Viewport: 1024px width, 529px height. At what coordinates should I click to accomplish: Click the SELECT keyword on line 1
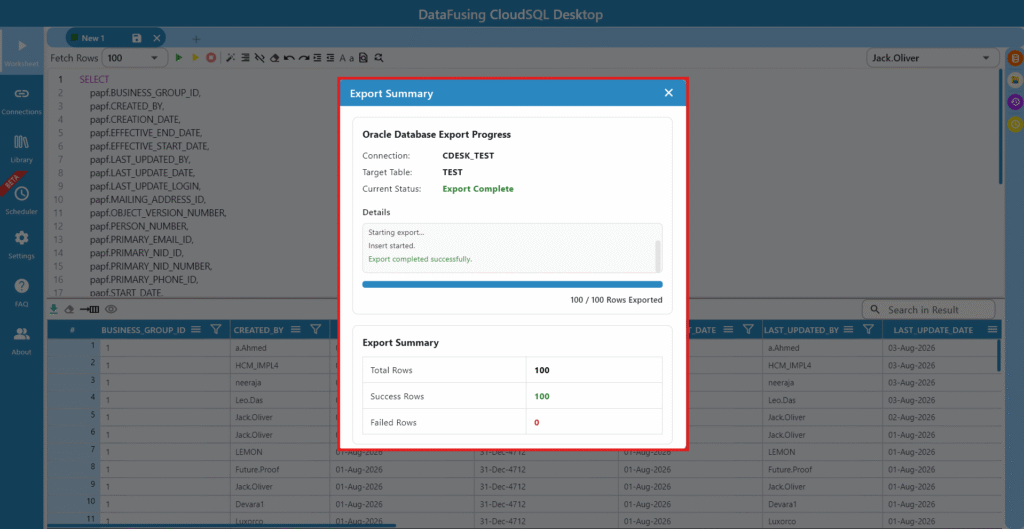[94, 79]
